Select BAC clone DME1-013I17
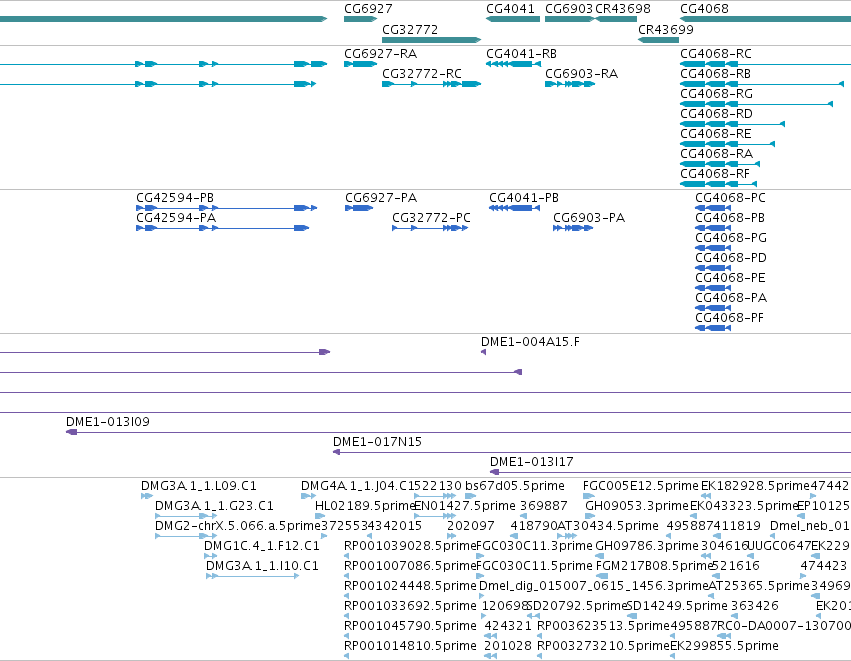851x661 pixels. 531,462
